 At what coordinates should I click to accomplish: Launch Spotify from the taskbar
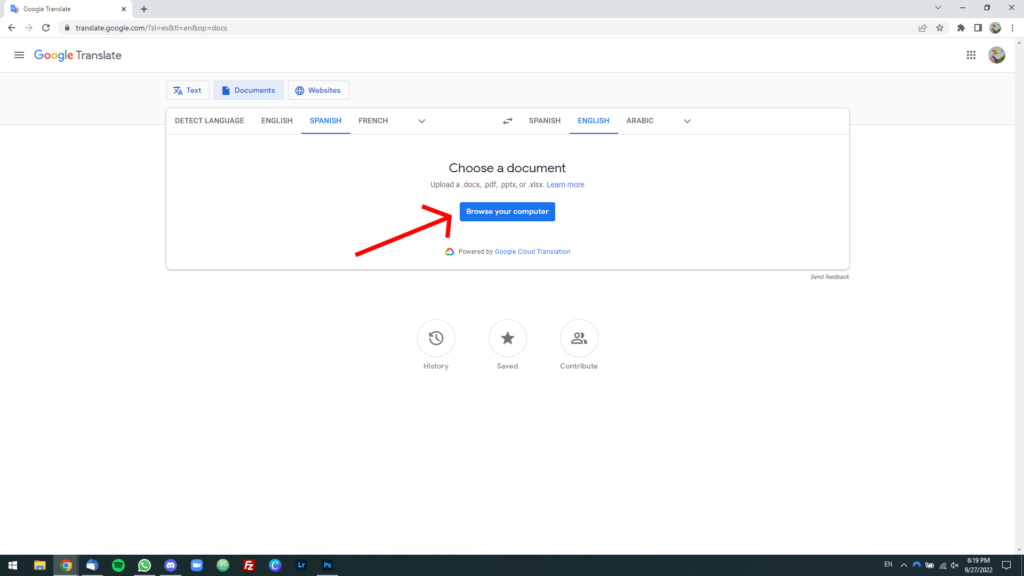118,566
